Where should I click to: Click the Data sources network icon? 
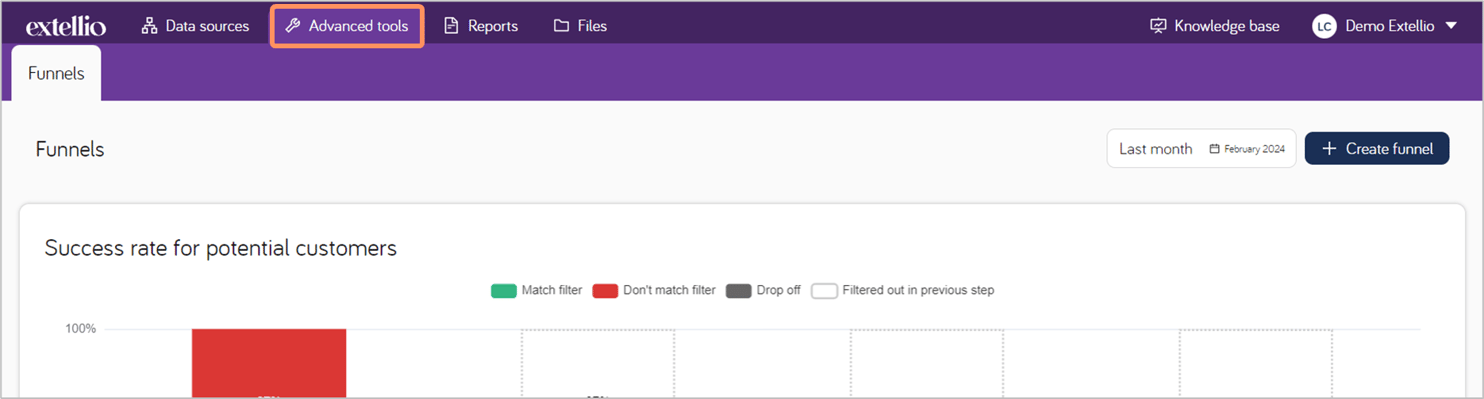[150, 26]
